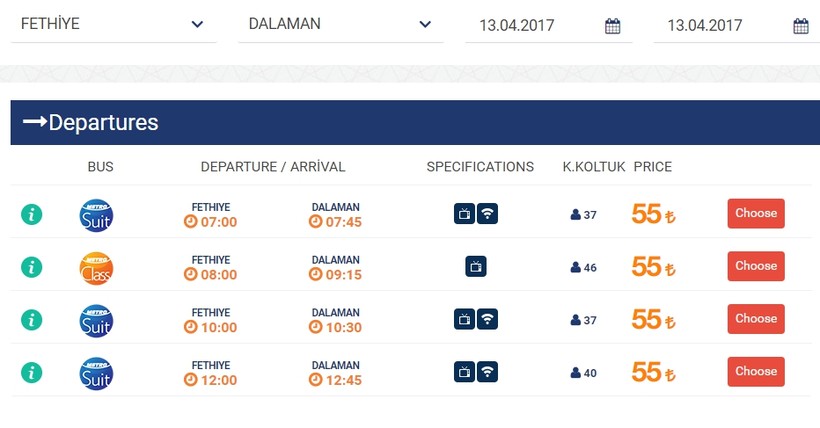Click the Suit bus logo at 10:00
Screen dimensions: 820x428
(x=96, y=320)
